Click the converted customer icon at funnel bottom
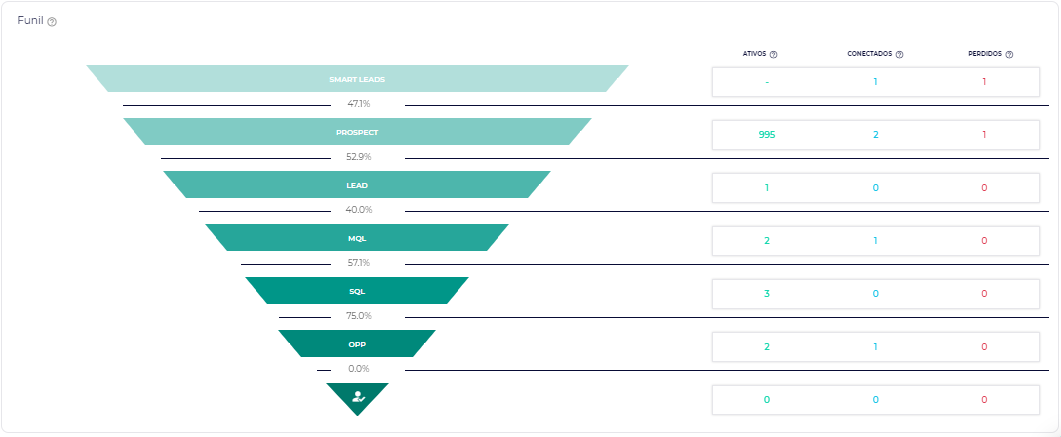This screenshot has height=437, width=1061. pos(357,397)
